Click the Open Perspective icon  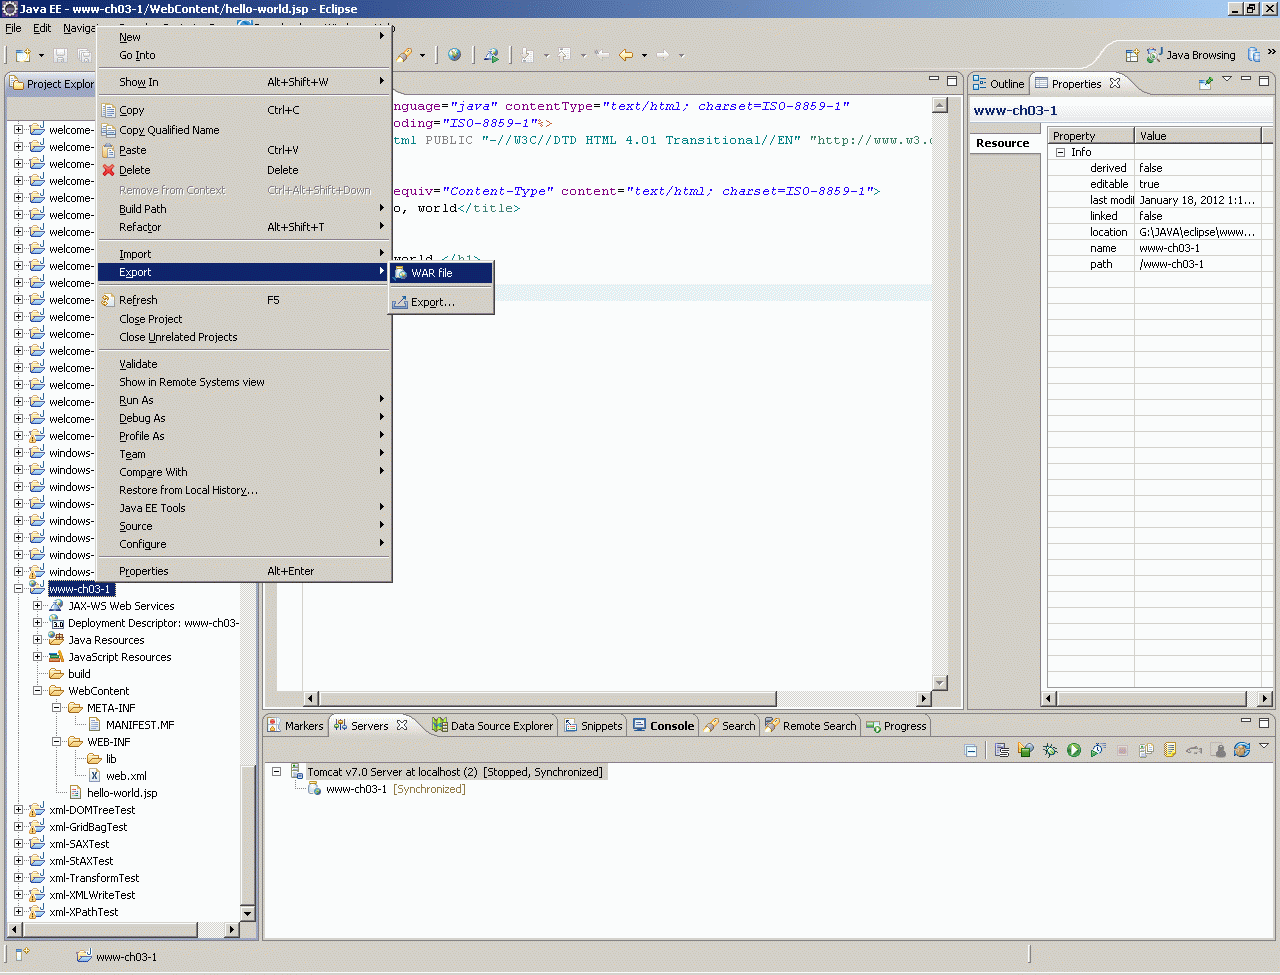pyautogui.click(x=1132, y=56)
